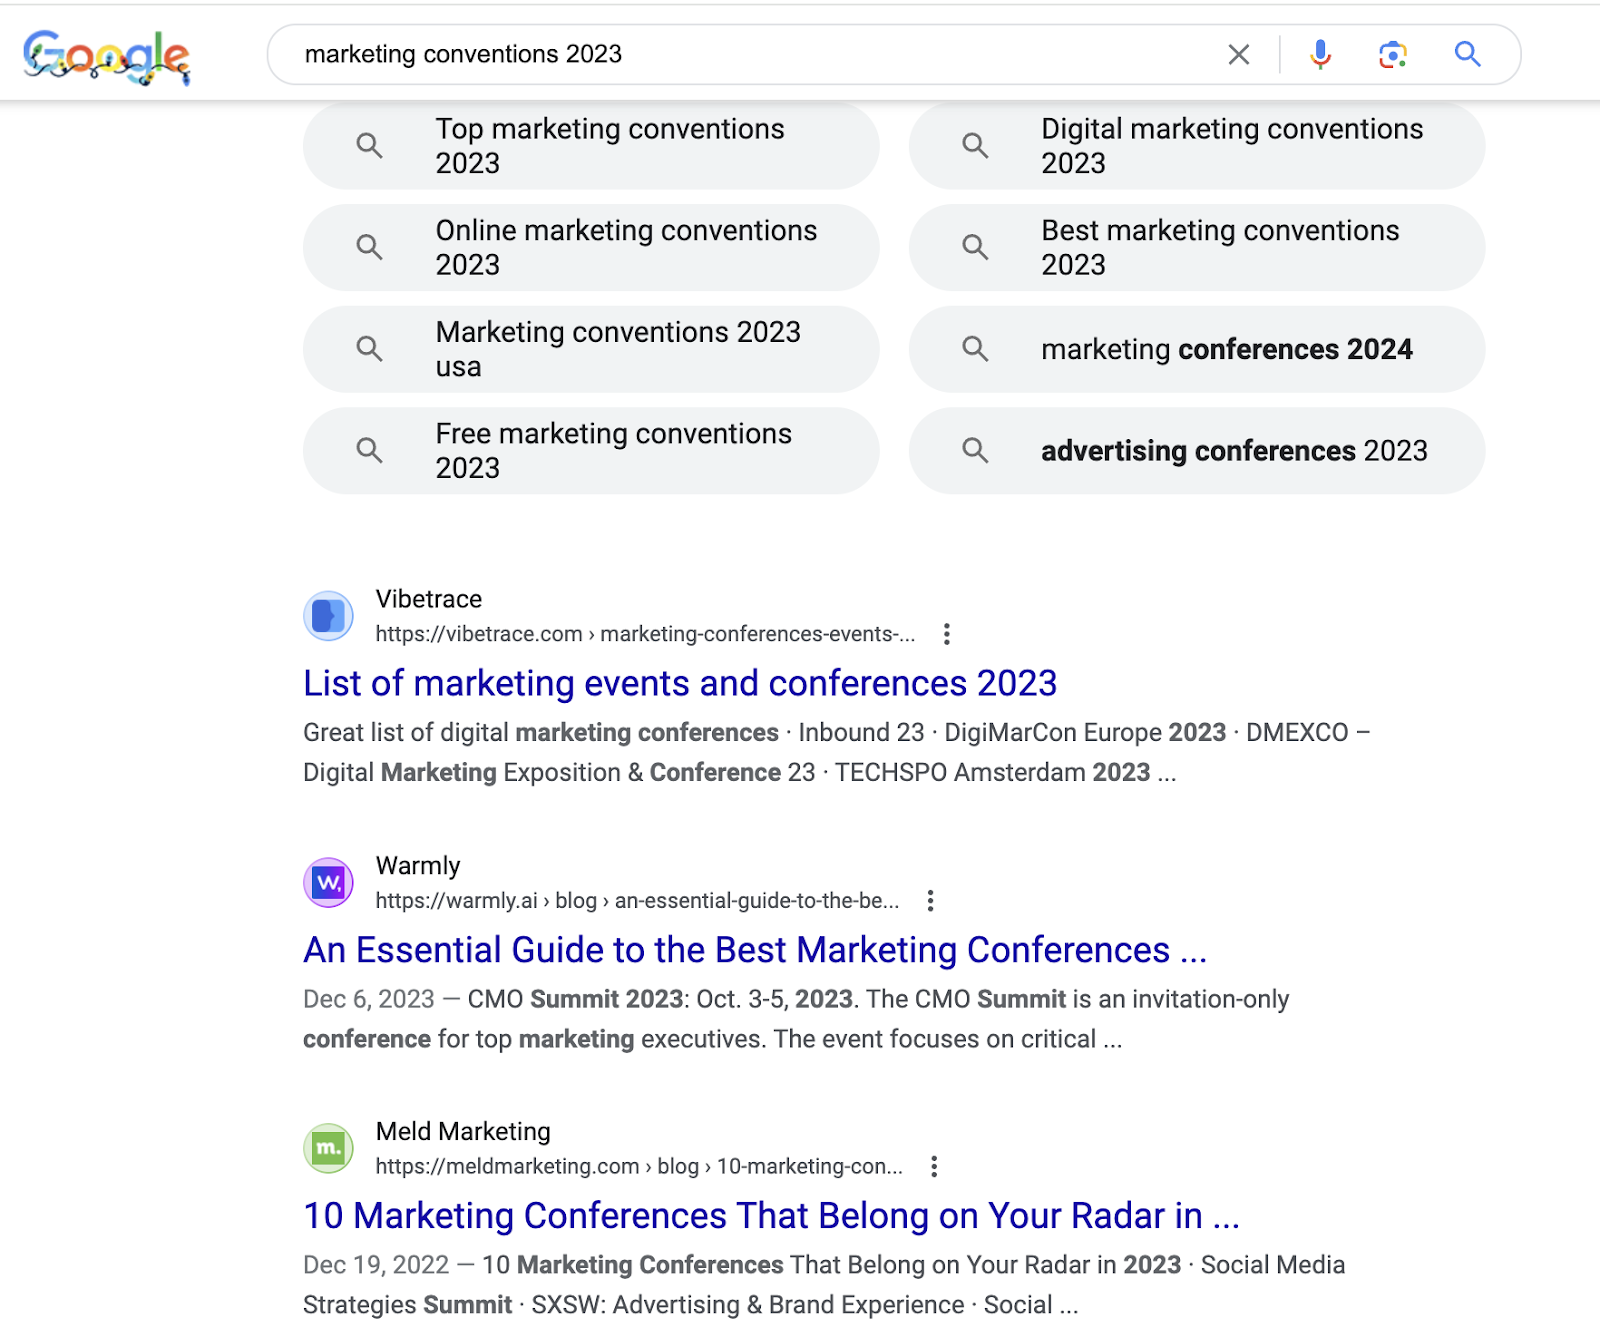1600x1337 pixels.
Task: Choose 'Best marketing conventions 2023' suggestion
Action: coord(1197,247)
